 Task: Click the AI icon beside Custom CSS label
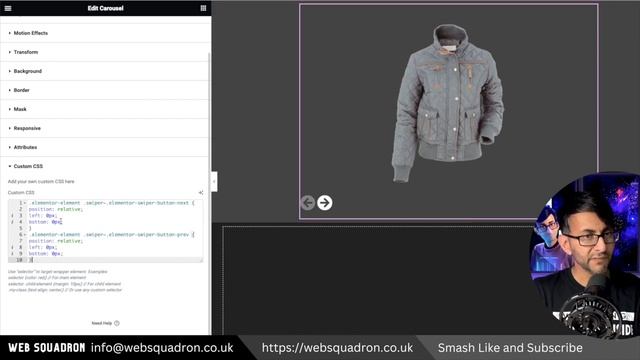tap(200, 193)
